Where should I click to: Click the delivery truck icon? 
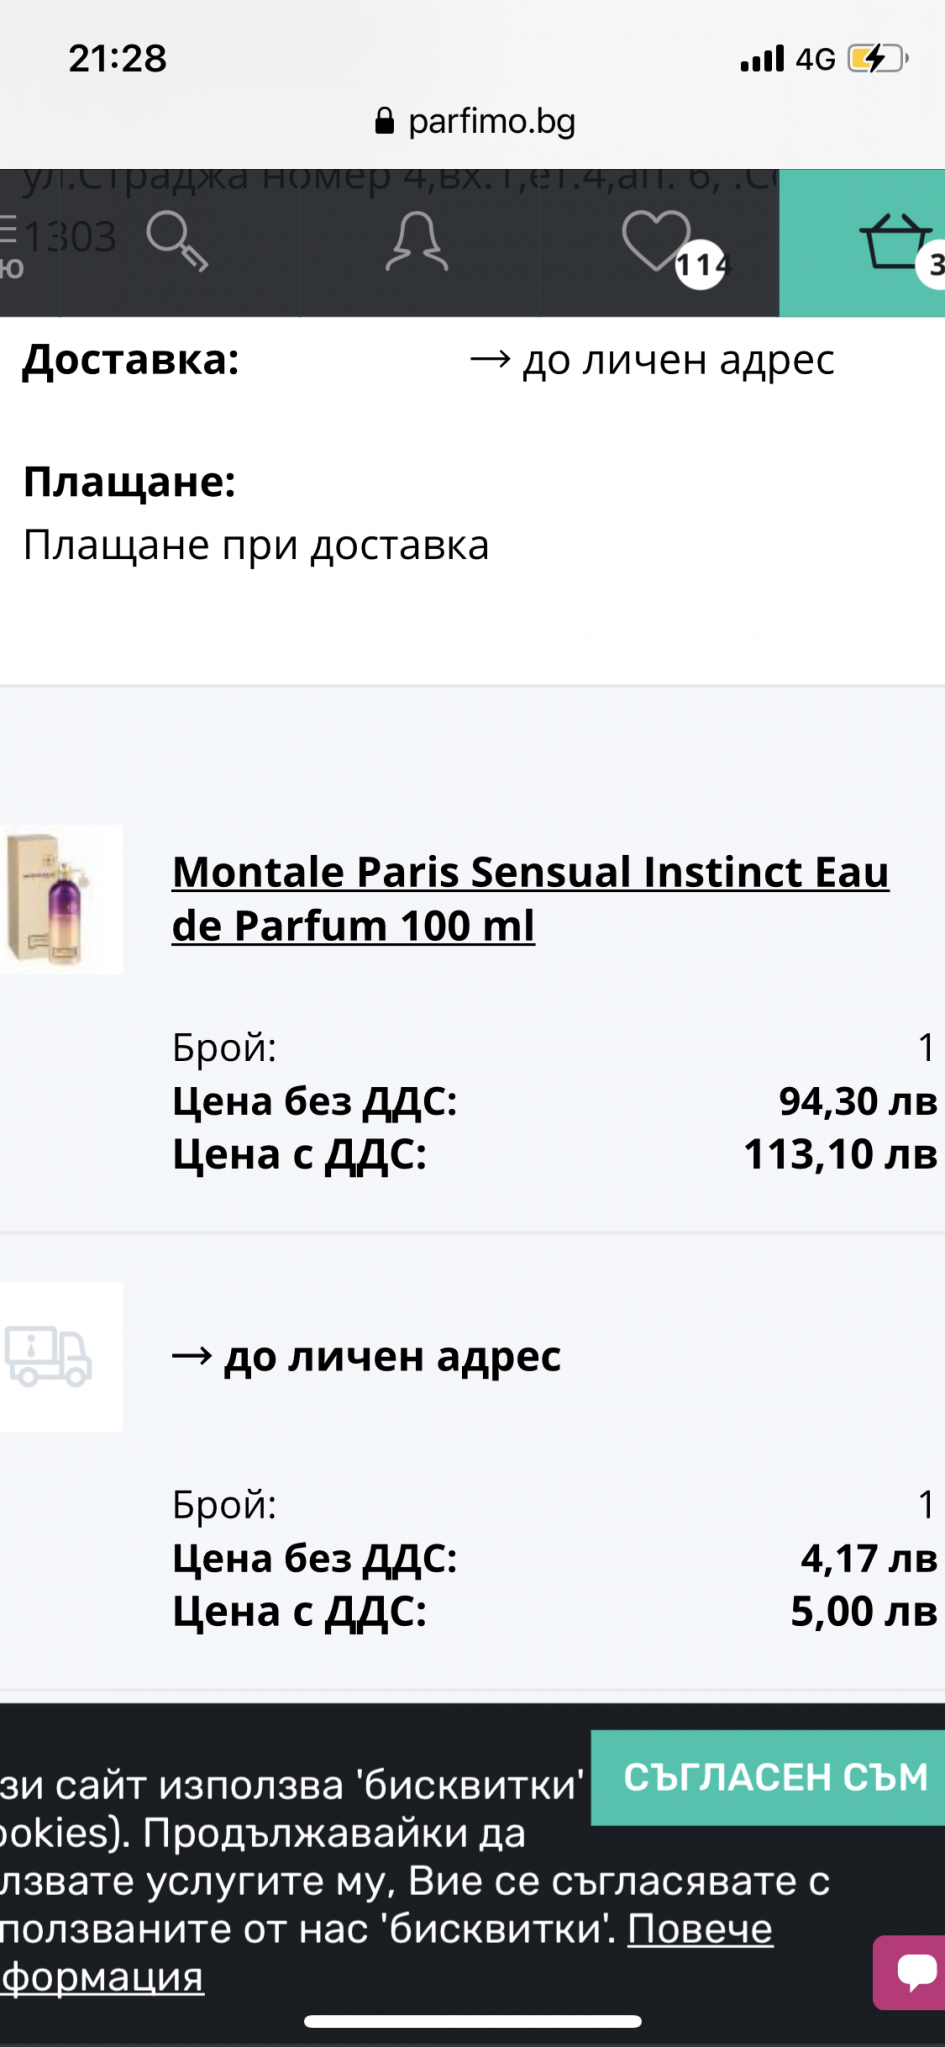(49, 1356)
